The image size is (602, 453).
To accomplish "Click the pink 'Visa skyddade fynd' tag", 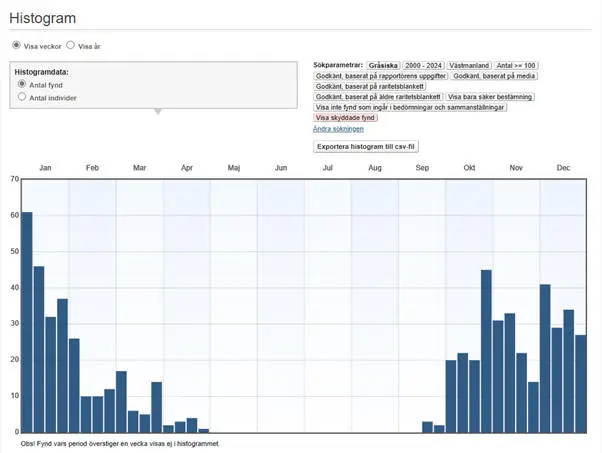I will point(347,118).
